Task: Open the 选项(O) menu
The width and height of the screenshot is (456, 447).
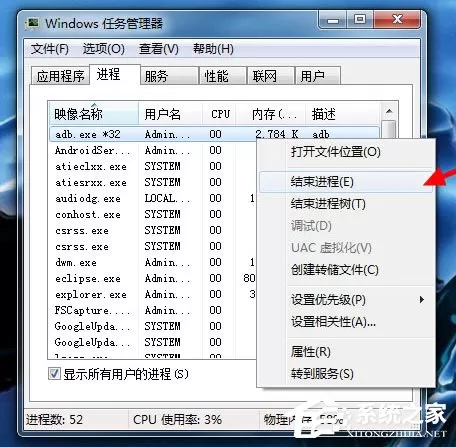Action: coord(104,49)
